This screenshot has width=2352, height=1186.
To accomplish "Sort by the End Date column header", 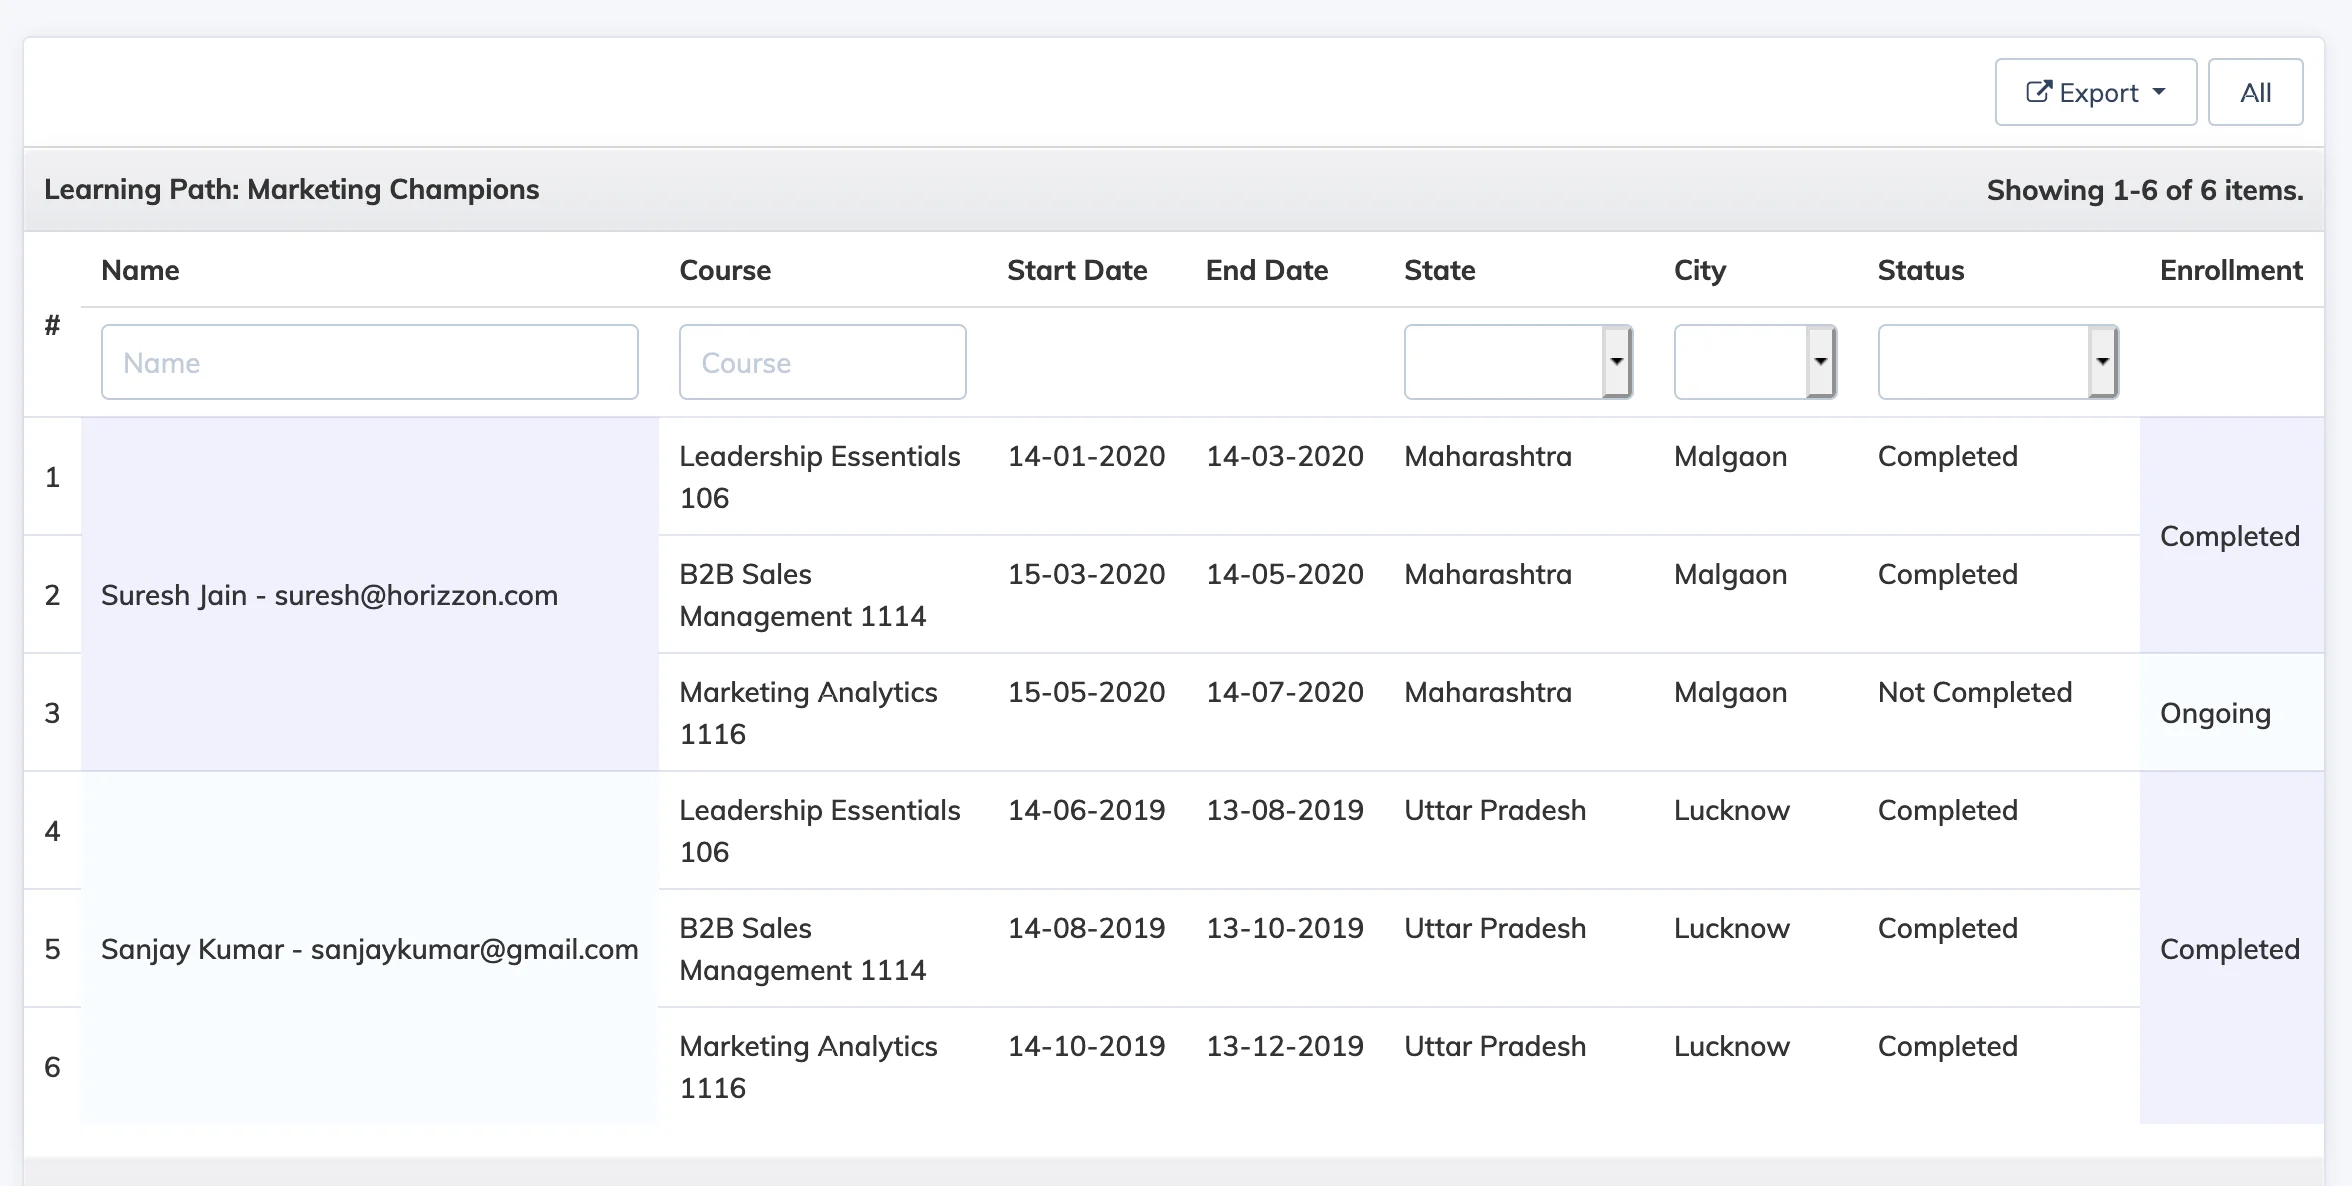I will point(1267,270).
